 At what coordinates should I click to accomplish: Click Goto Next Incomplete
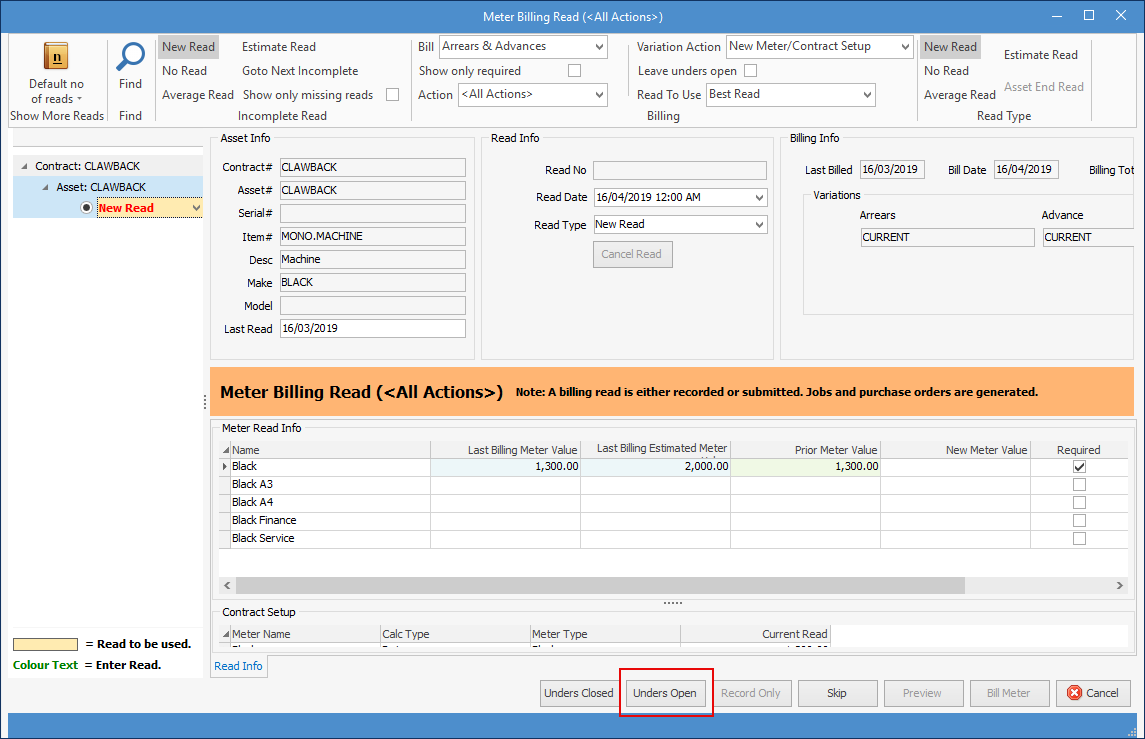point(300,71)
